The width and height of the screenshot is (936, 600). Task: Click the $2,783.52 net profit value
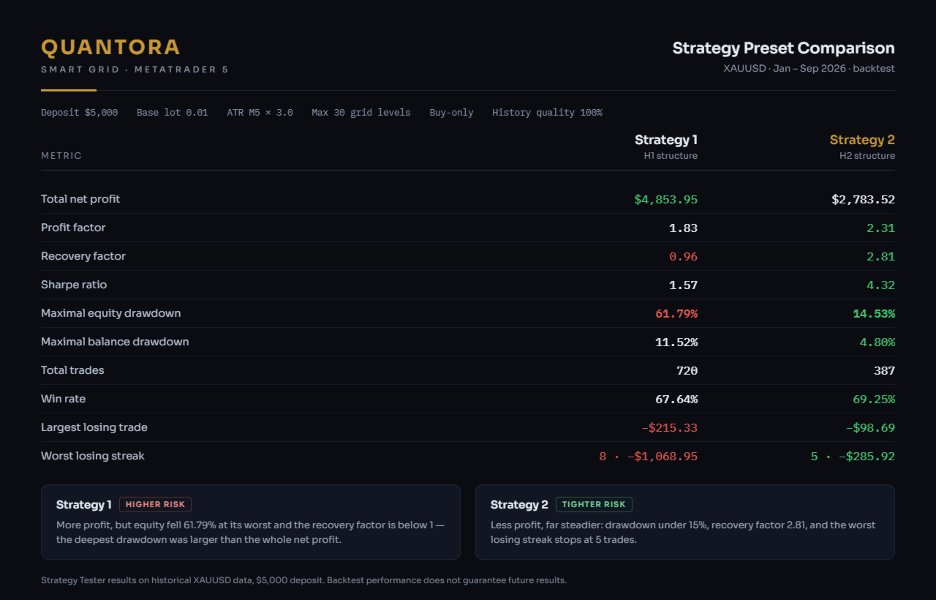pyautogui.click(x=863, y=199)
